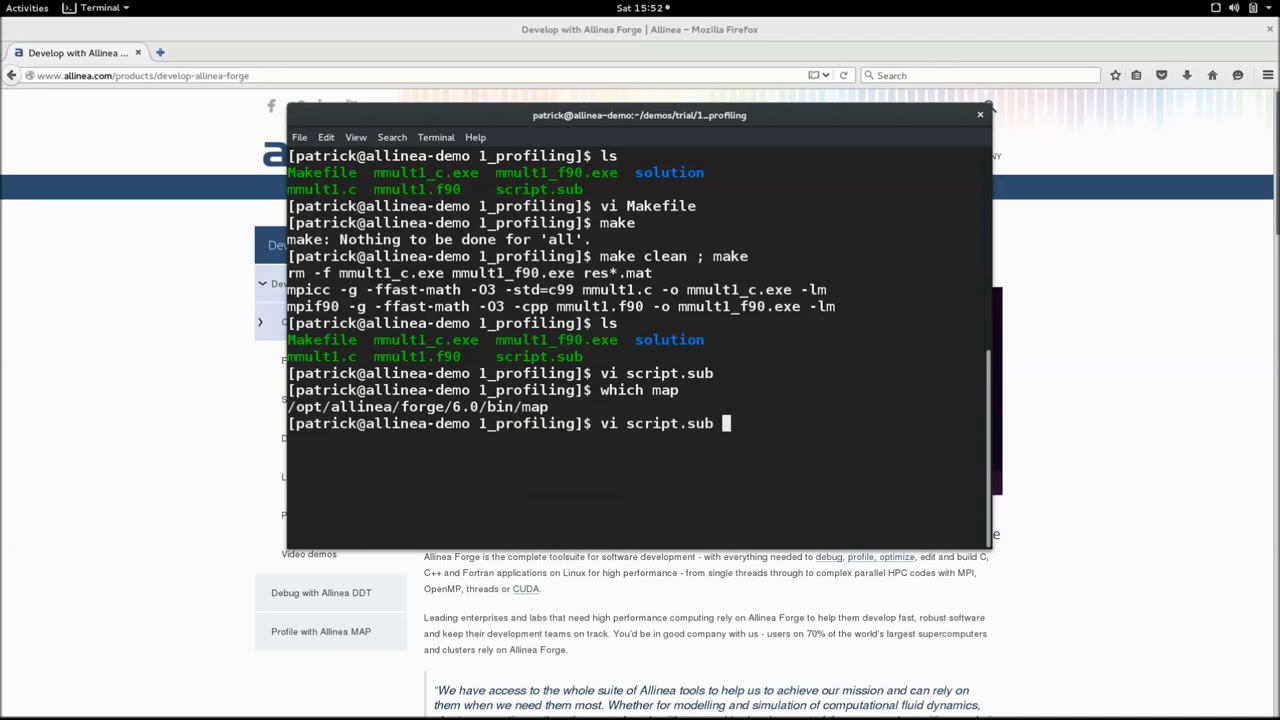Screen dimensions: 1280x720
Task: Close the Develop with Allinea tab
Action: (138, 52)
